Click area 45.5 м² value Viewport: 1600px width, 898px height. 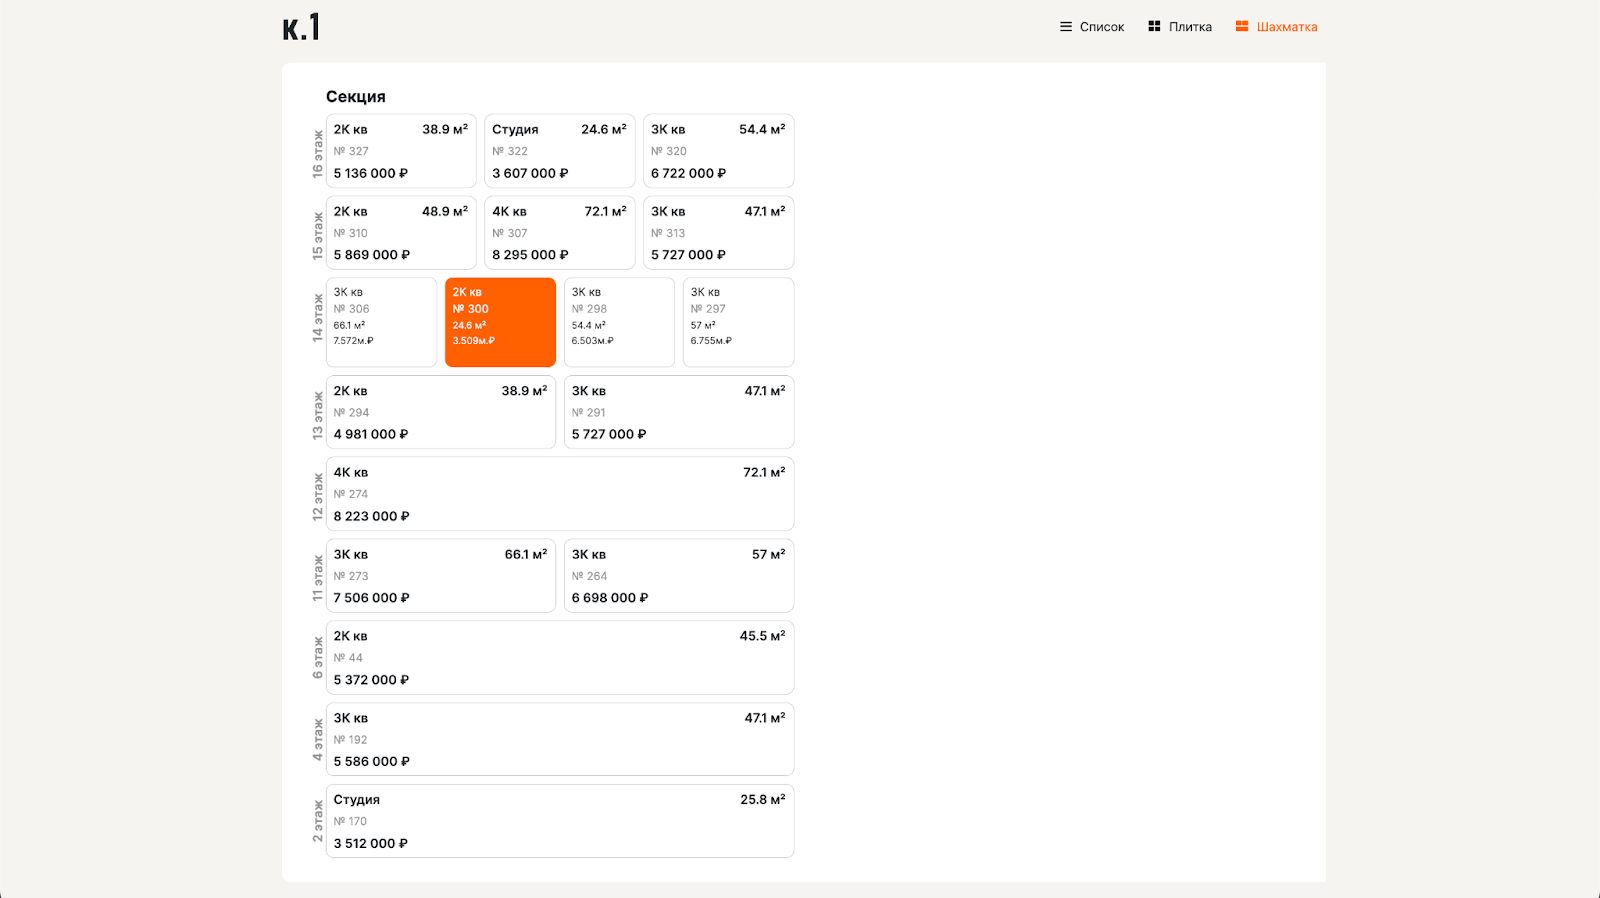(763, 636)
